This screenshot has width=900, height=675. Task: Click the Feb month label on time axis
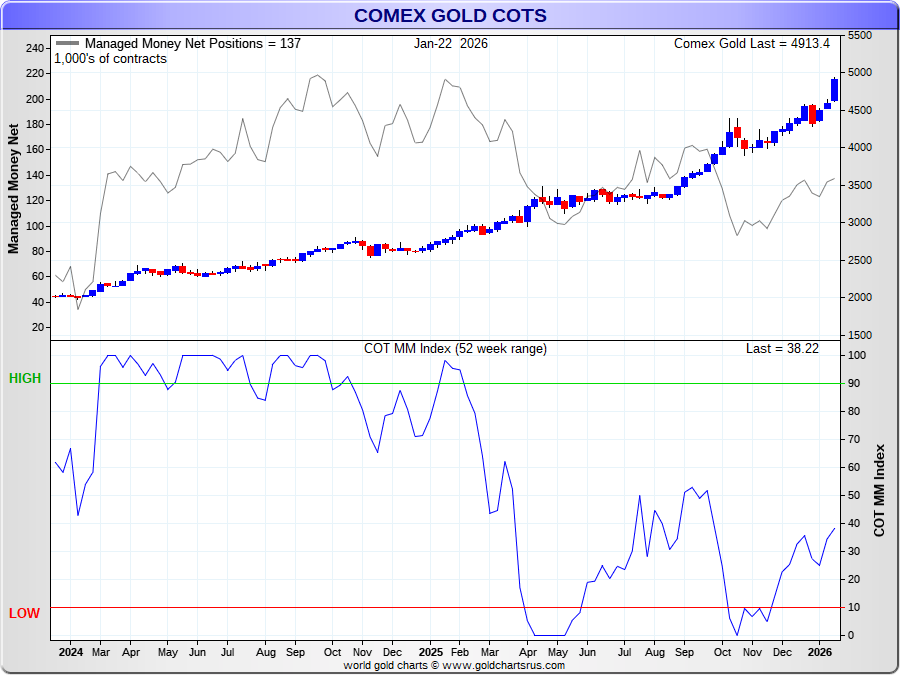460,653
